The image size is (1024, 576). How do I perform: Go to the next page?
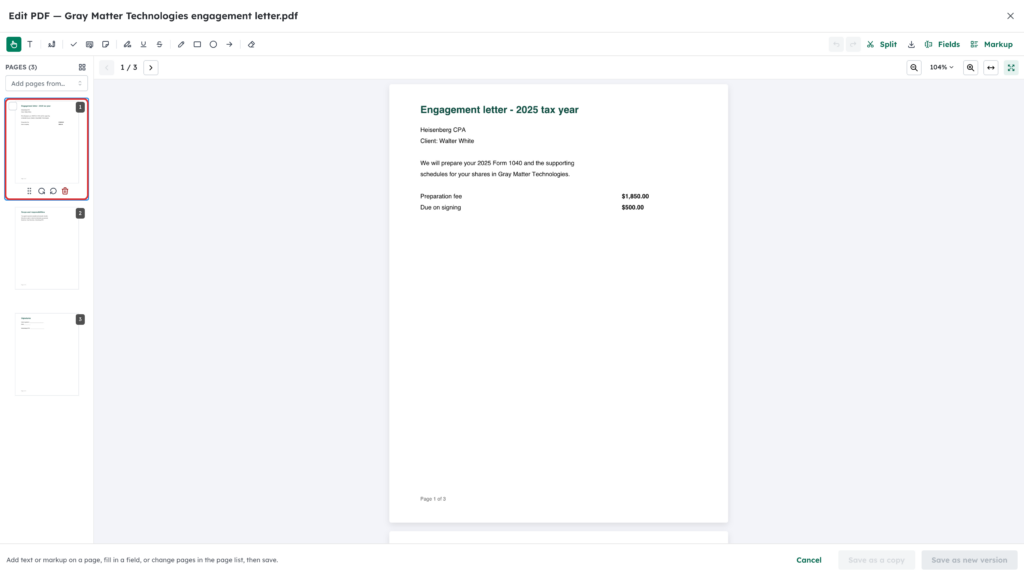click(x=151, y=67)
